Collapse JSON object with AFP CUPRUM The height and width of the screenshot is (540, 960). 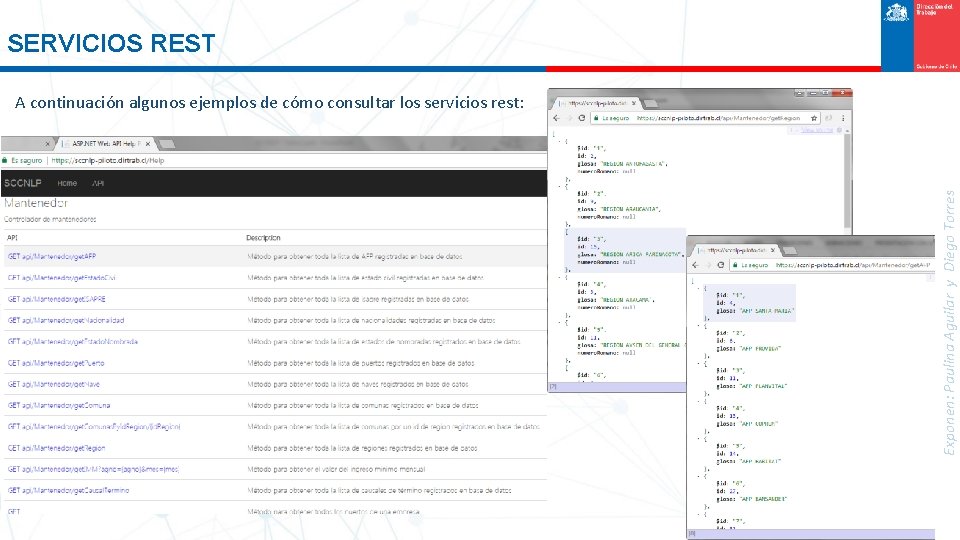pos(698,401)
